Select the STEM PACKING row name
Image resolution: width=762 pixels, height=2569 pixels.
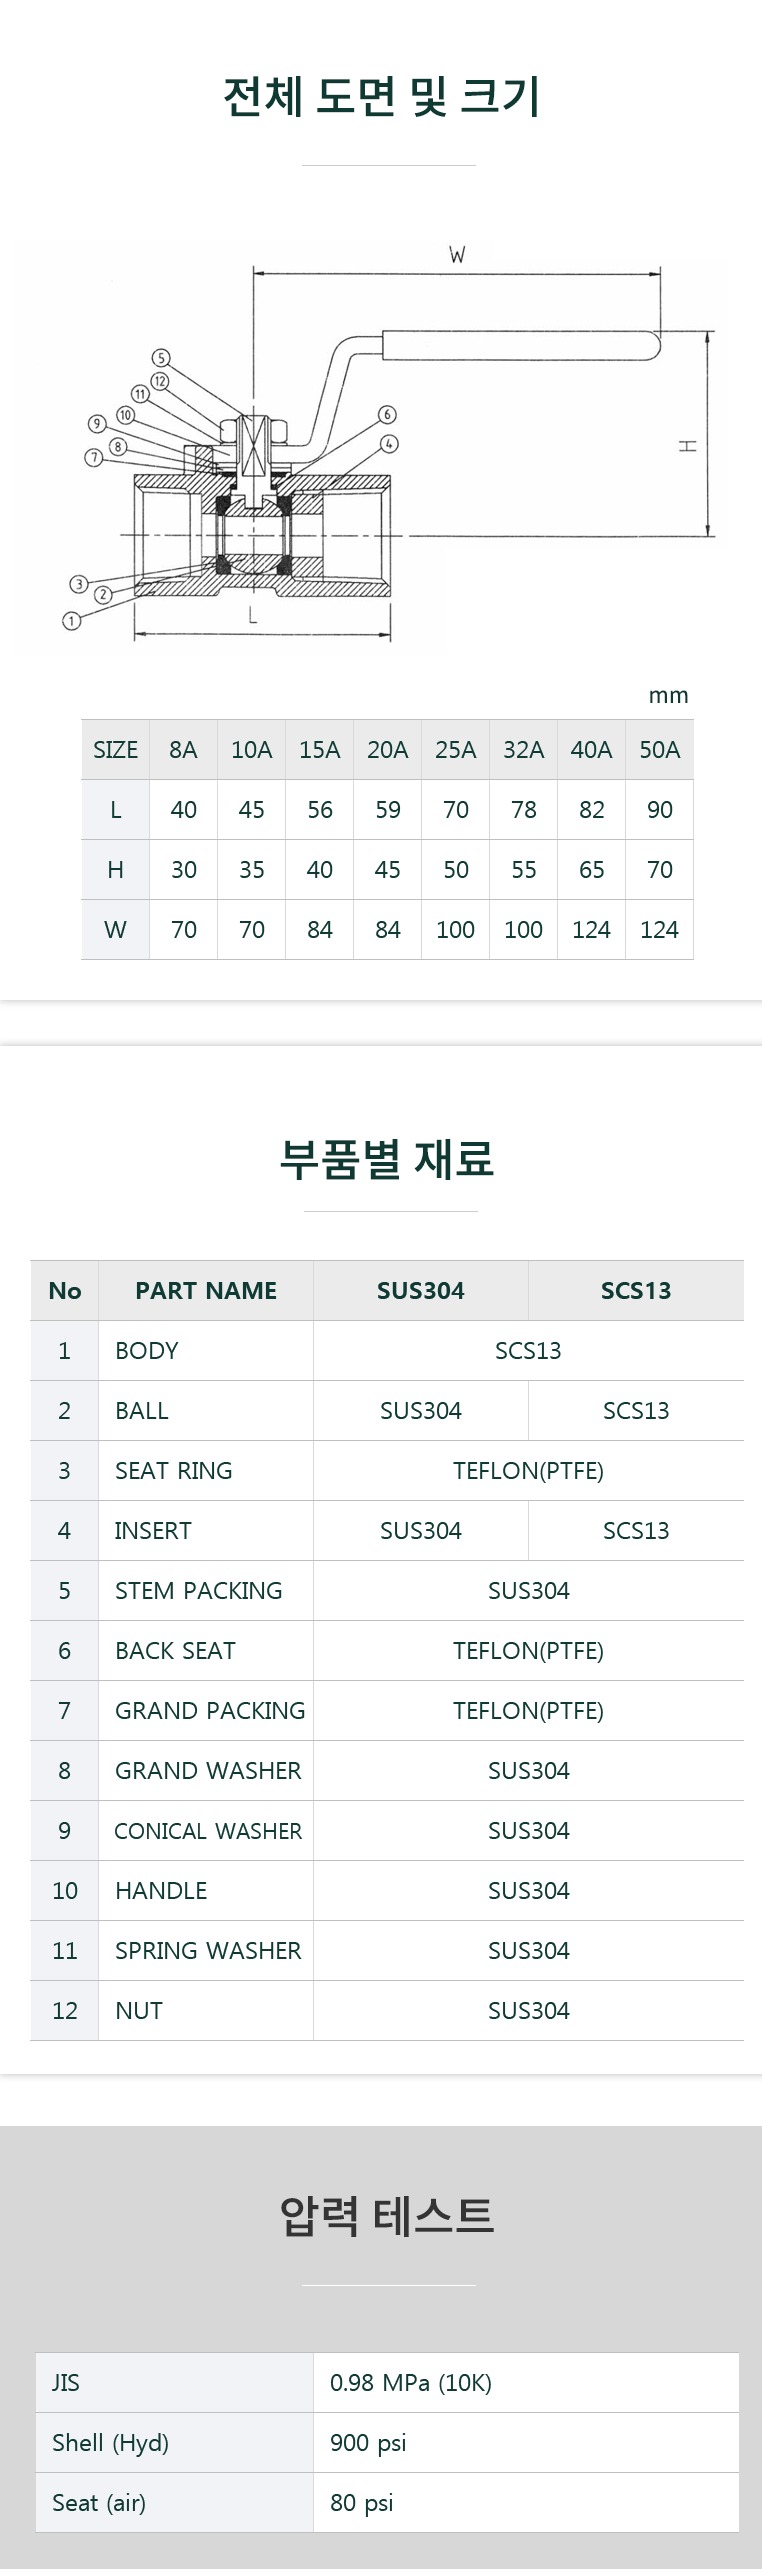(x=198, y=1591)
